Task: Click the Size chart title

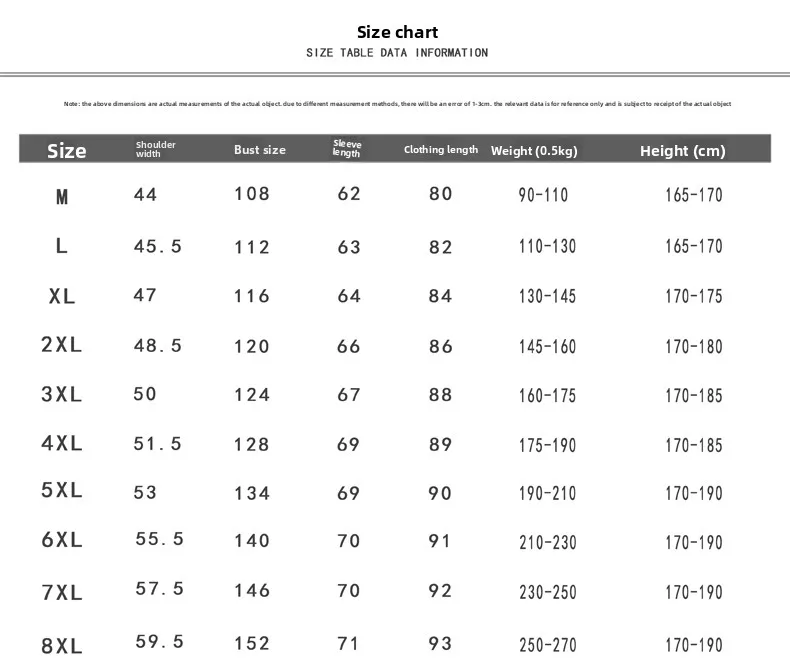Action: 397,32
